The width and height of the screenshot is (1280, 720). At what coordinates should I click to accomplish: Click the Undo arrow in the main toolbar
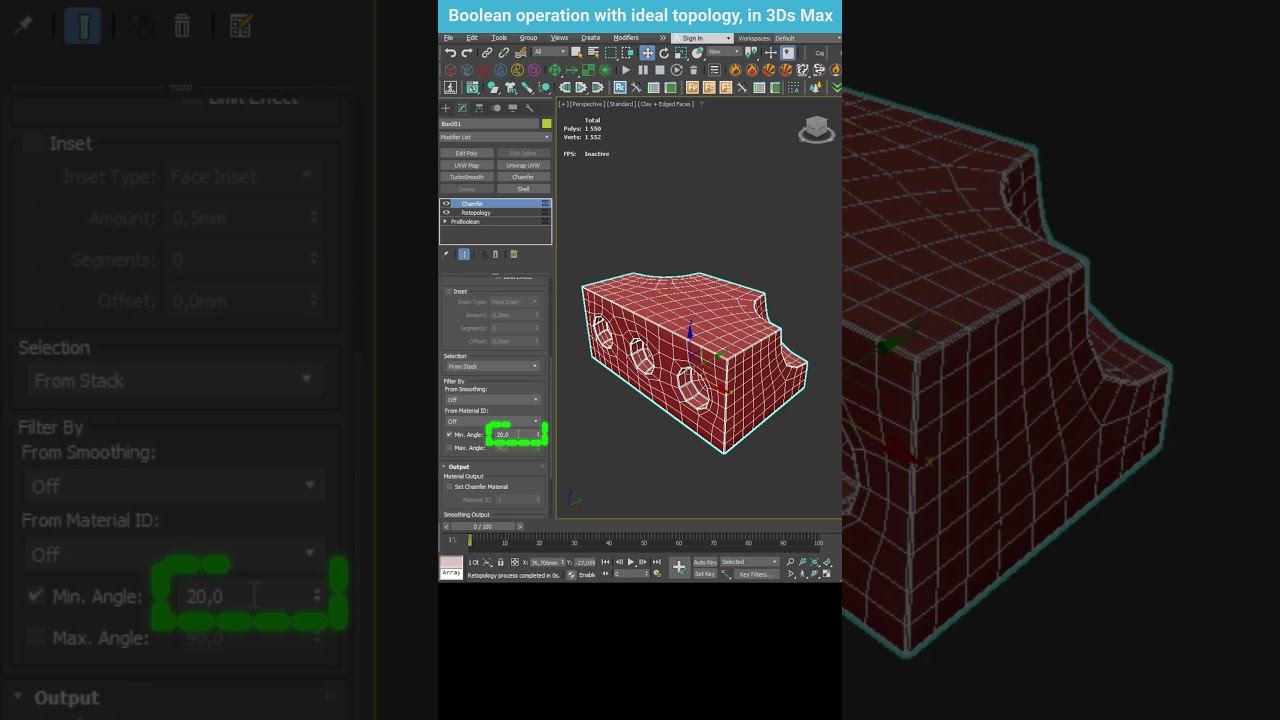pyautogui.click(x=450, y=53)
